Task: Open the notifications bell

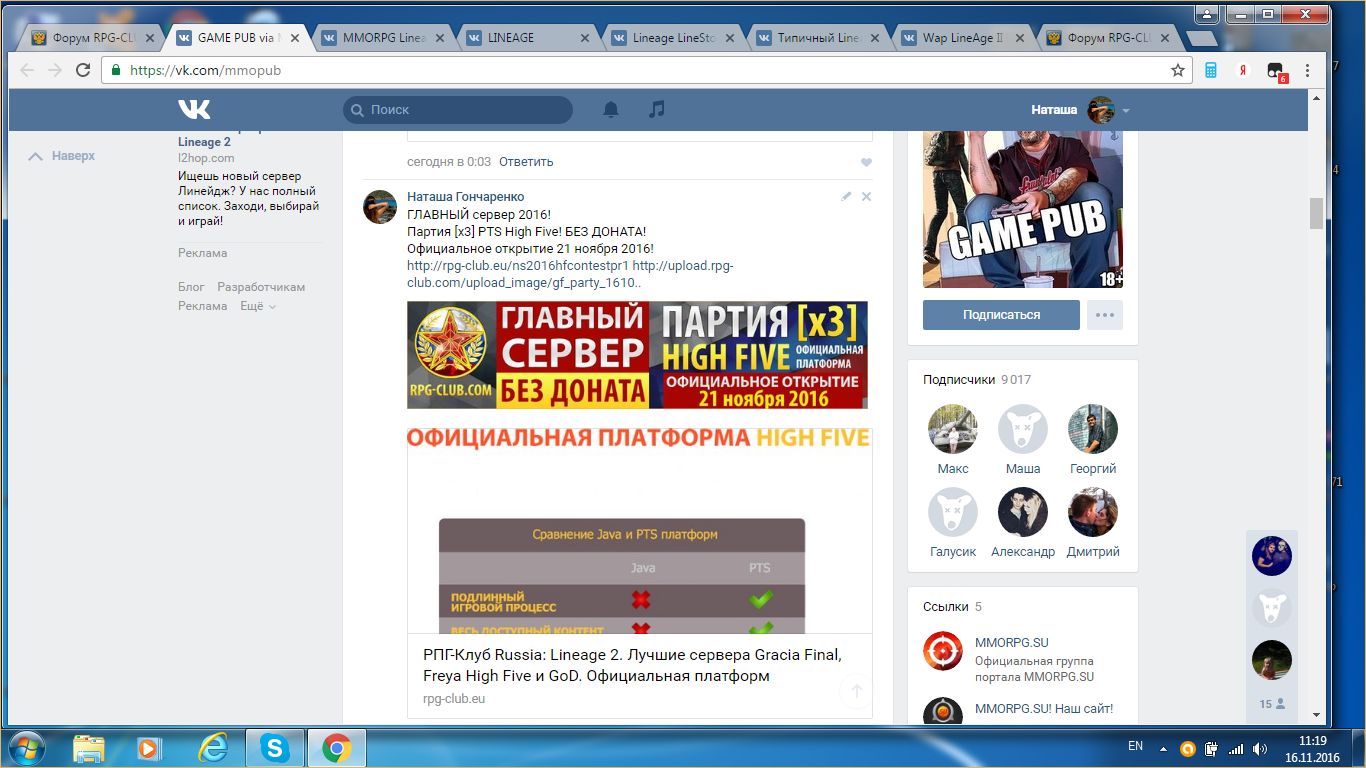Action: (x=611, y=109)
